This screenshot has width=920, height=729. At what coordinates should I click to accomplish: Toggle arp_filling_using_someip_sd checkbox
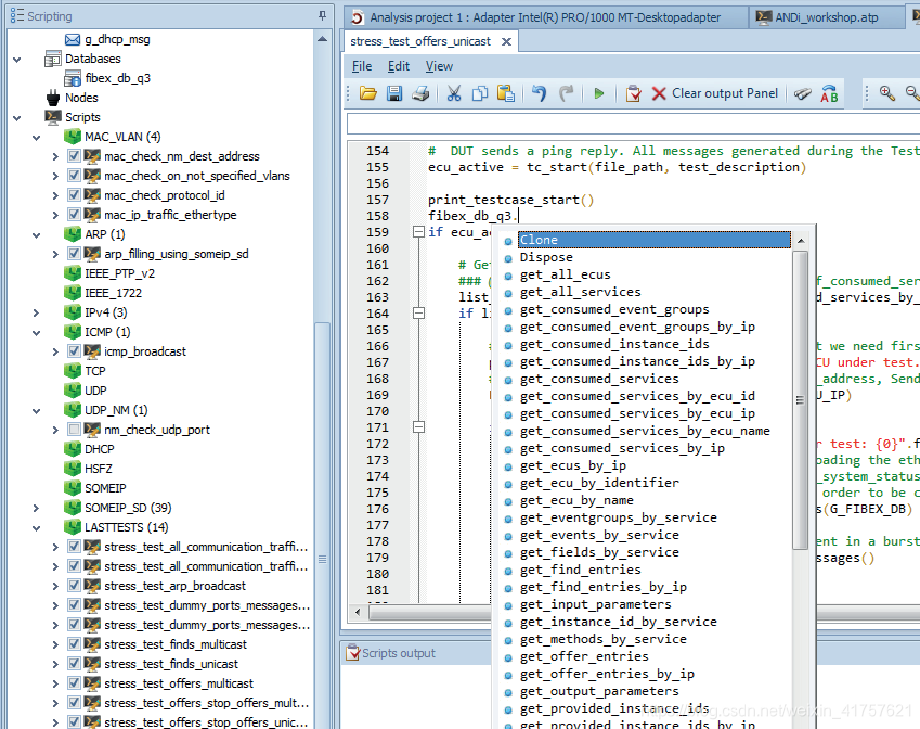click(73, 254)
